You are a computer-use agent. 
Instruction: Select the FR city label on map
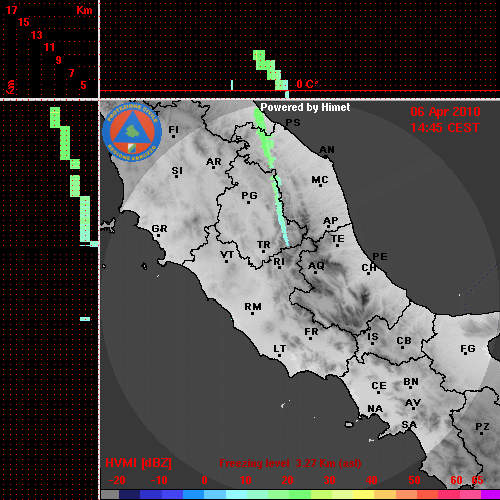click(x=311, y=332)
